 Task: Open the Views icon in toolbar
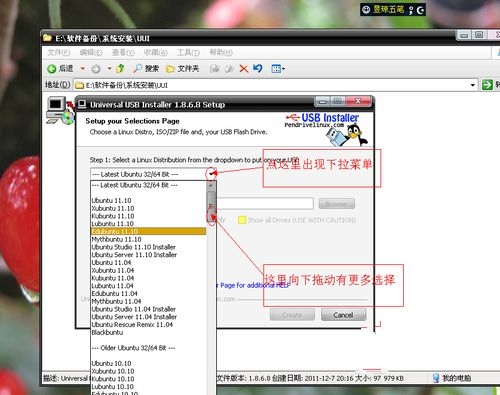tap(276, 69)
